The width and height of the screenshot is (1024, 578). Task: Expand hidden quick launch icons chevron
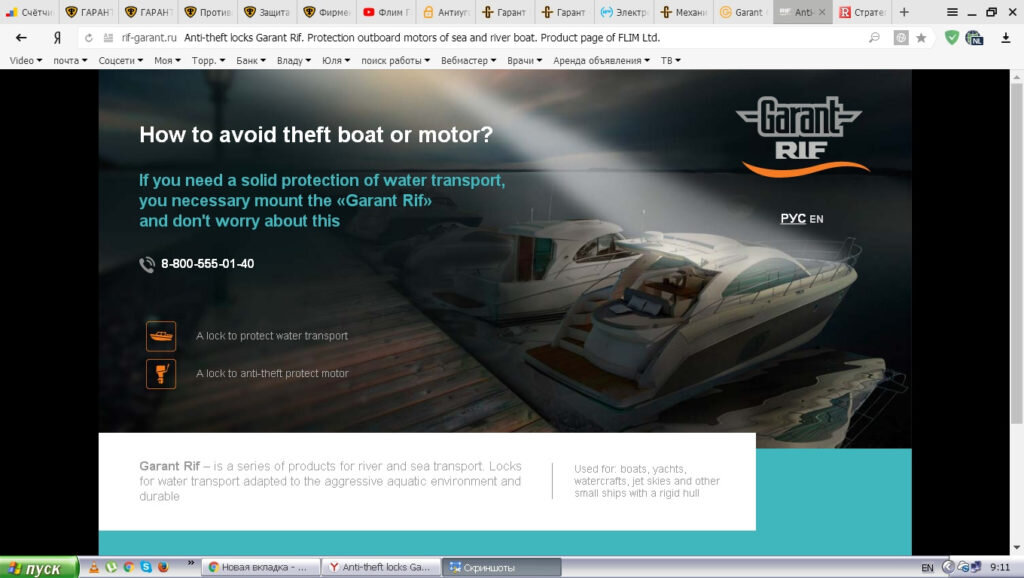191,562
